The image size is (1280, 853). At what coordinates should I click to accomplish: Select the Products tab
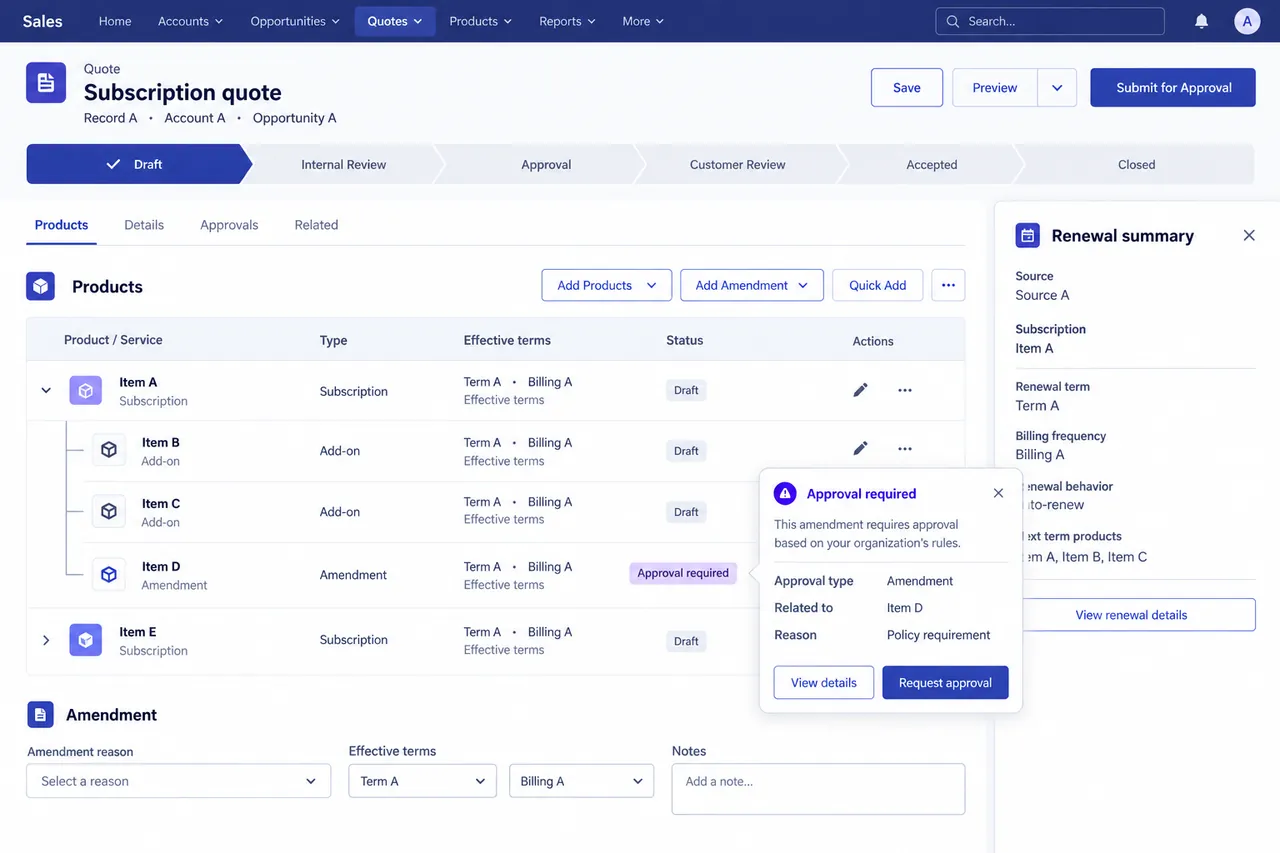(x=61, y=225)
